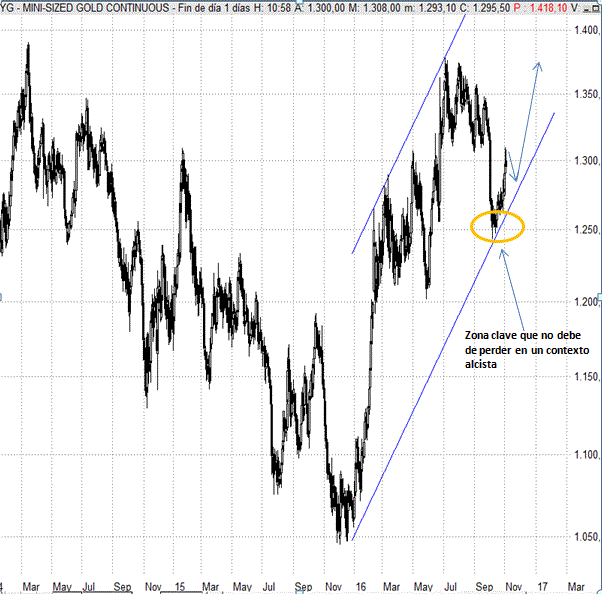This screenshot has height=594, width=602.
Task: Click the year 15 time axis label
Action: (180, 587)
